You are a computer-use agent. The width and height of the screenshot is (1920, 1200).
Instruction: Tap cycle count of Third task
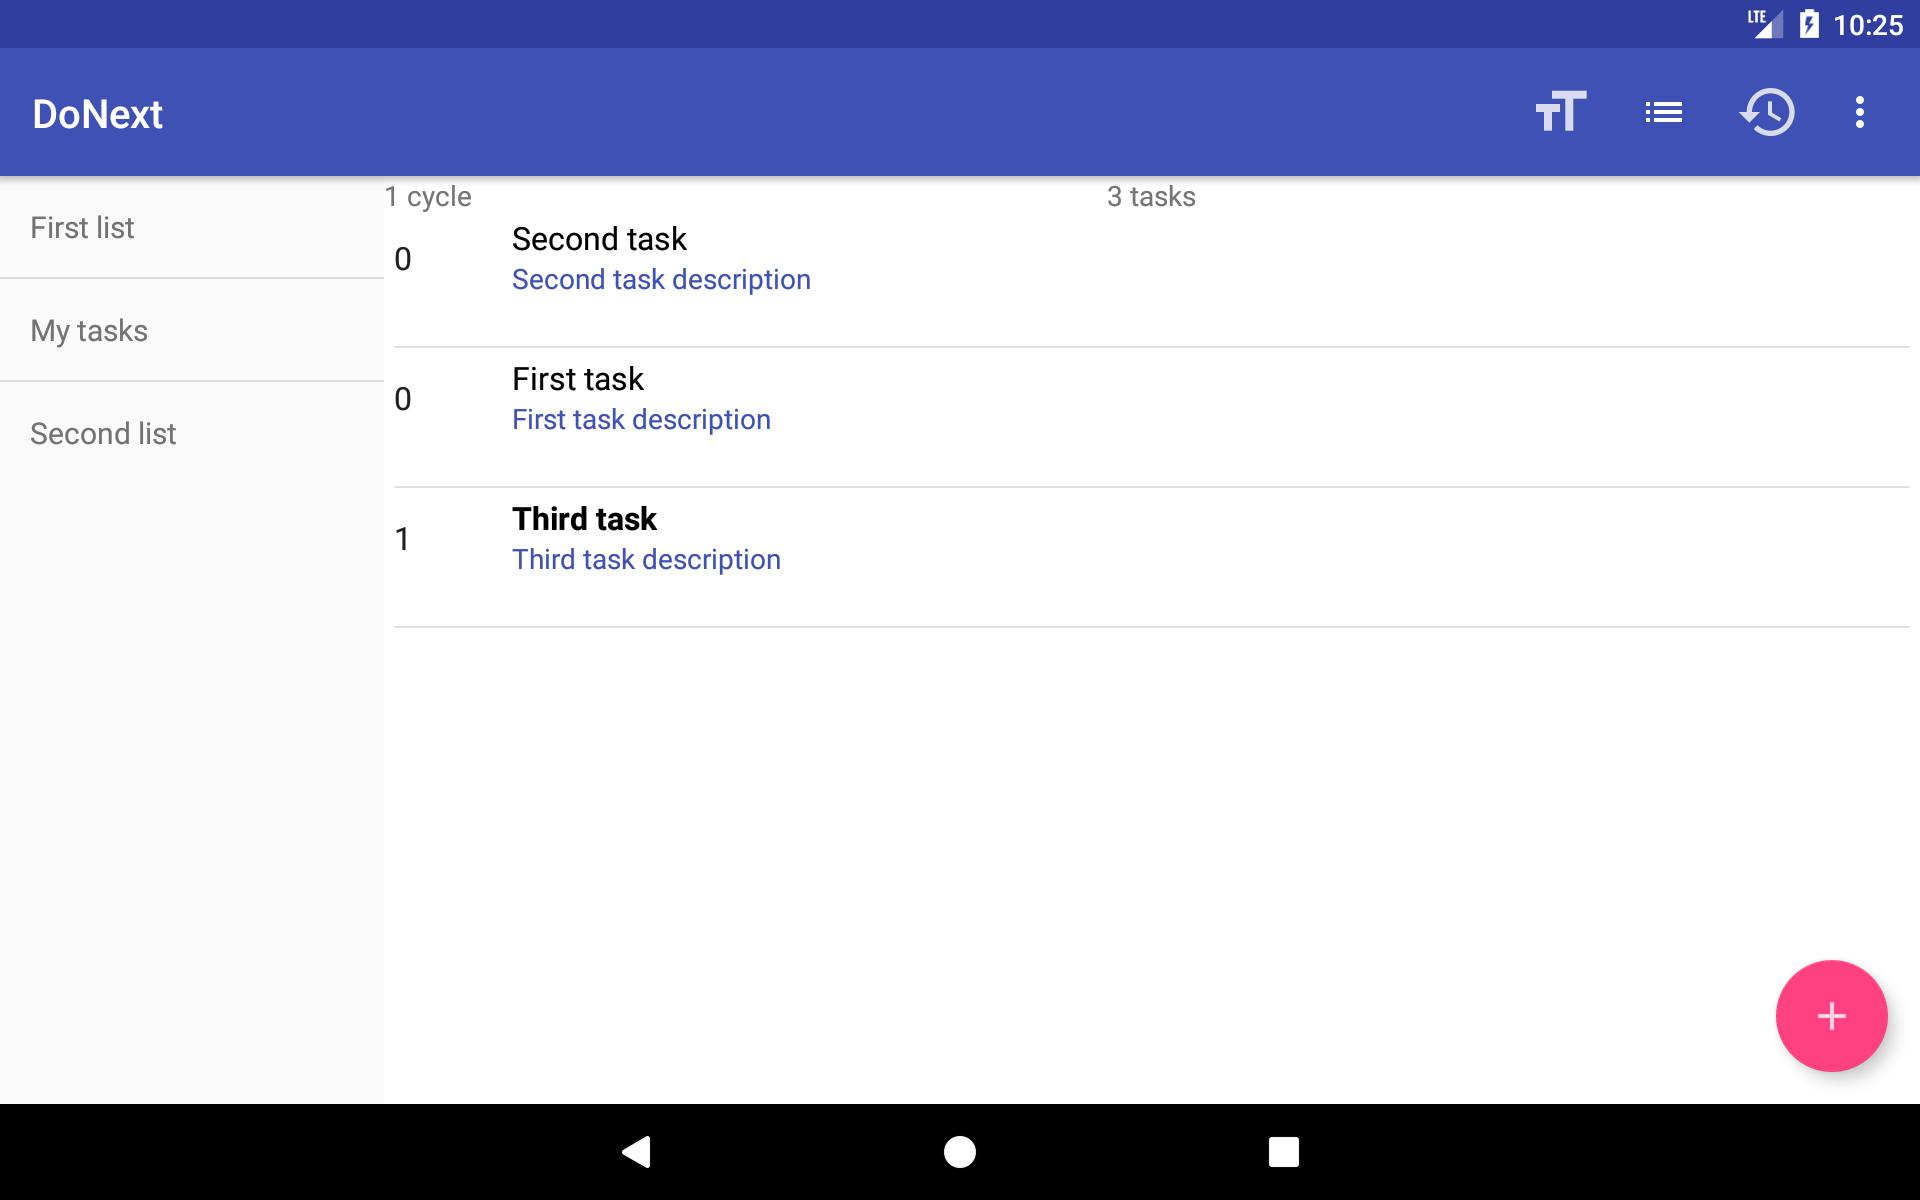click(x=402, y=540)
